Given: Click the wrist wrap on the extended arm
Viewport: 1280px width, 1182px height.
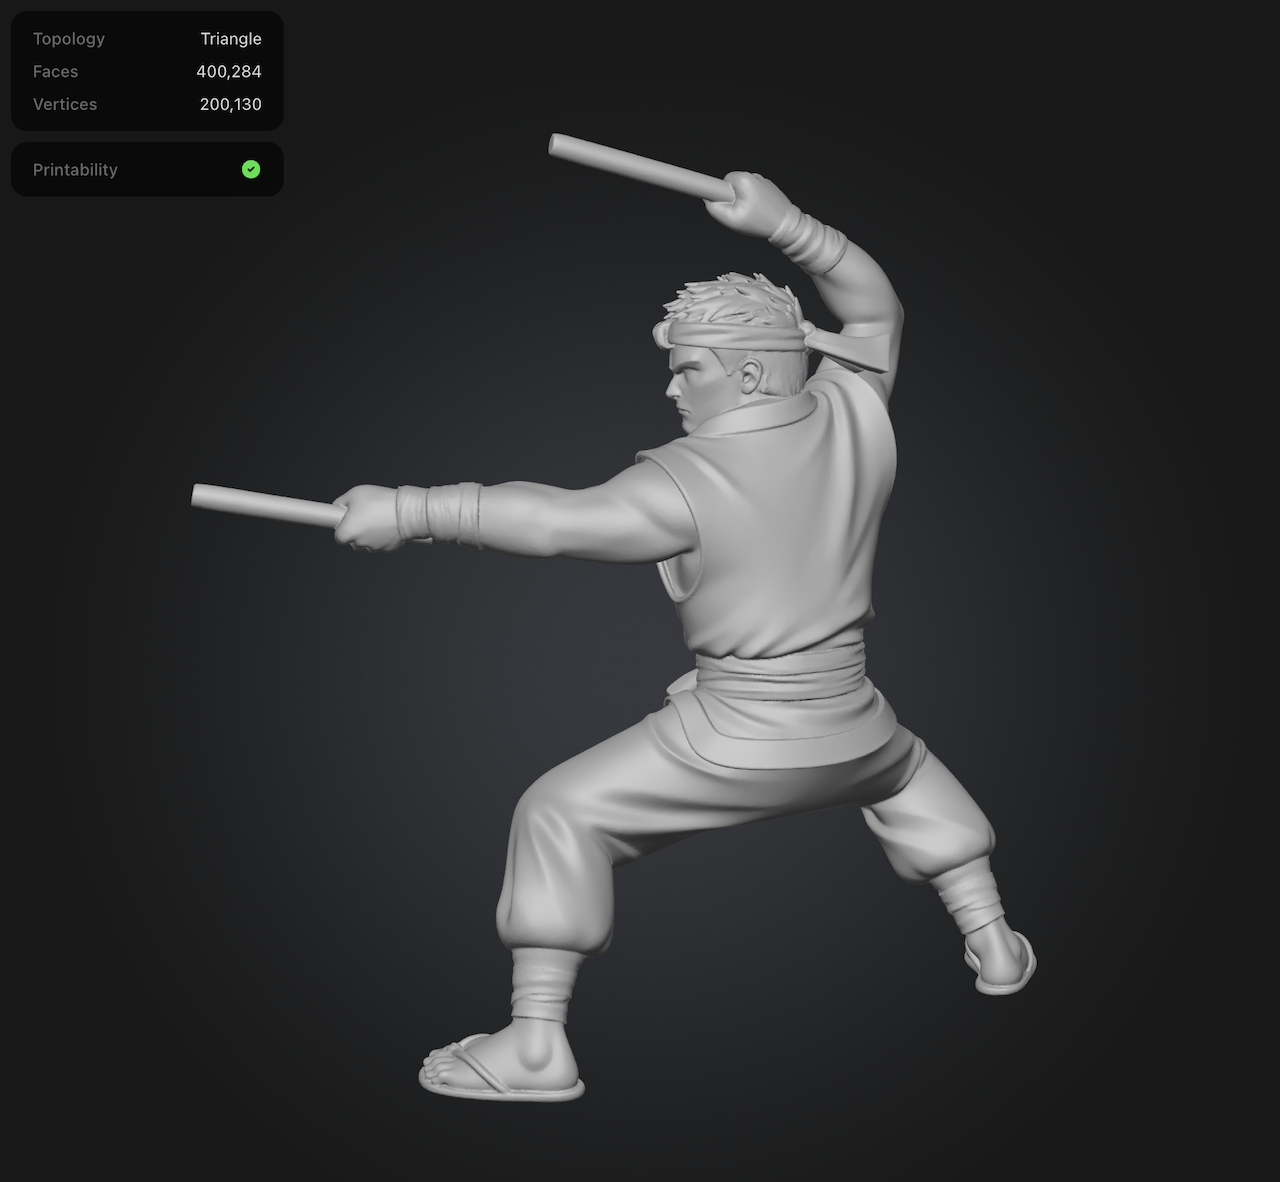Looking at the screenshot, I should pos(438,512).
